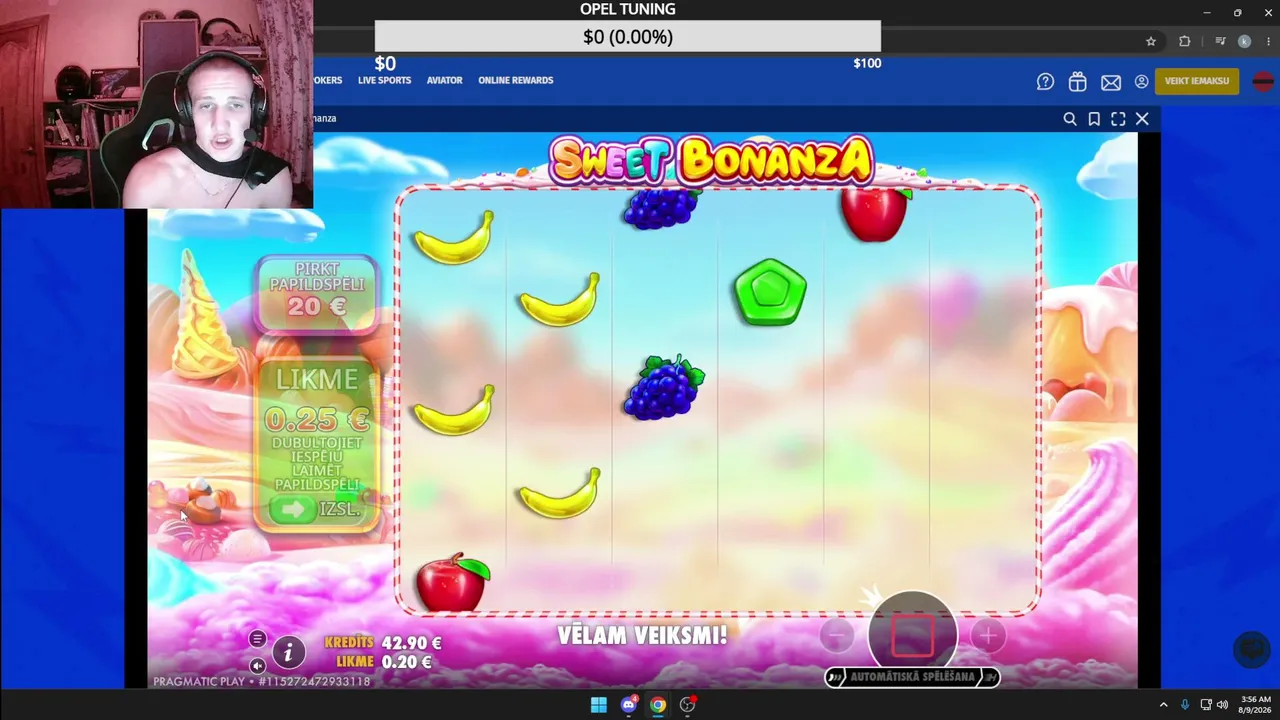Open the Chrome extensions puzzle icon

[x=1185, y=41]
